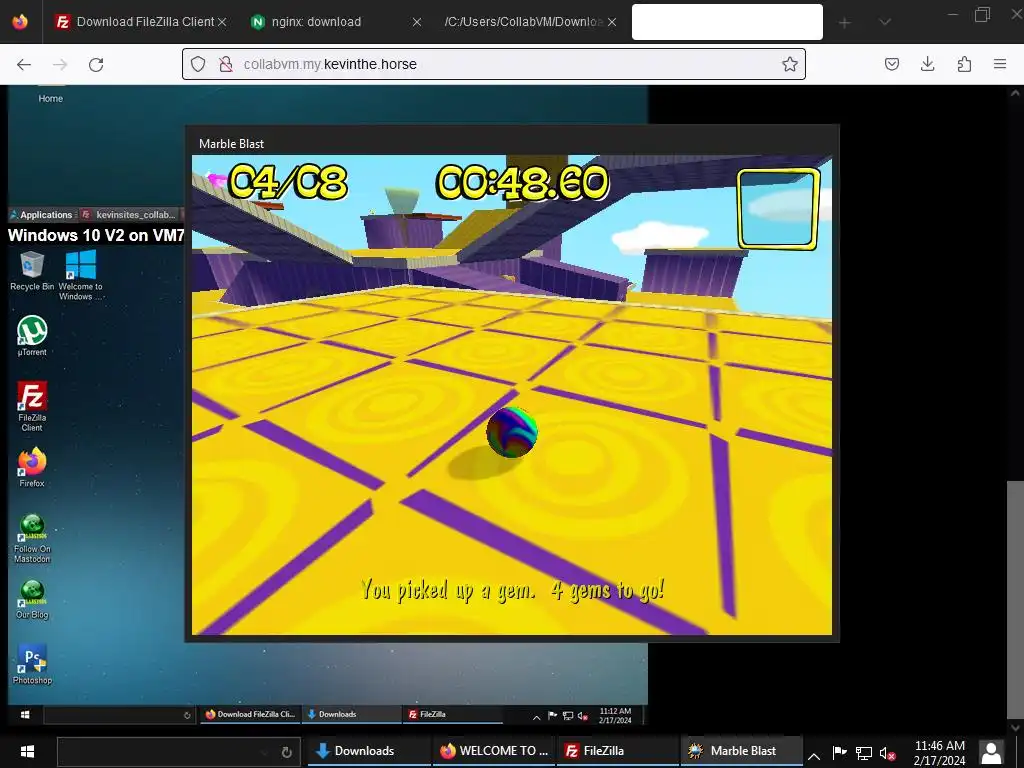1024x768 pixels.
Task: Focus the collabvm.my.kevinthe.horse address bar
Action: pos(494,64)
